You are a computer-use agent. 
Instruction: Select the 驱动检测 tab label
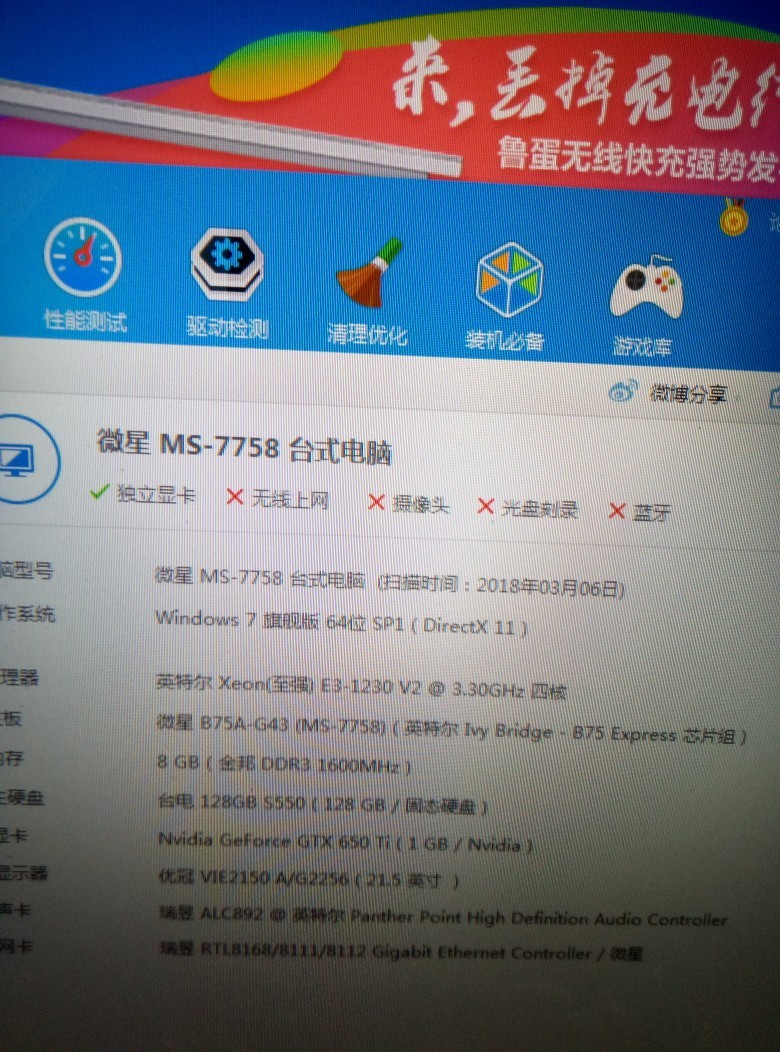227,327
